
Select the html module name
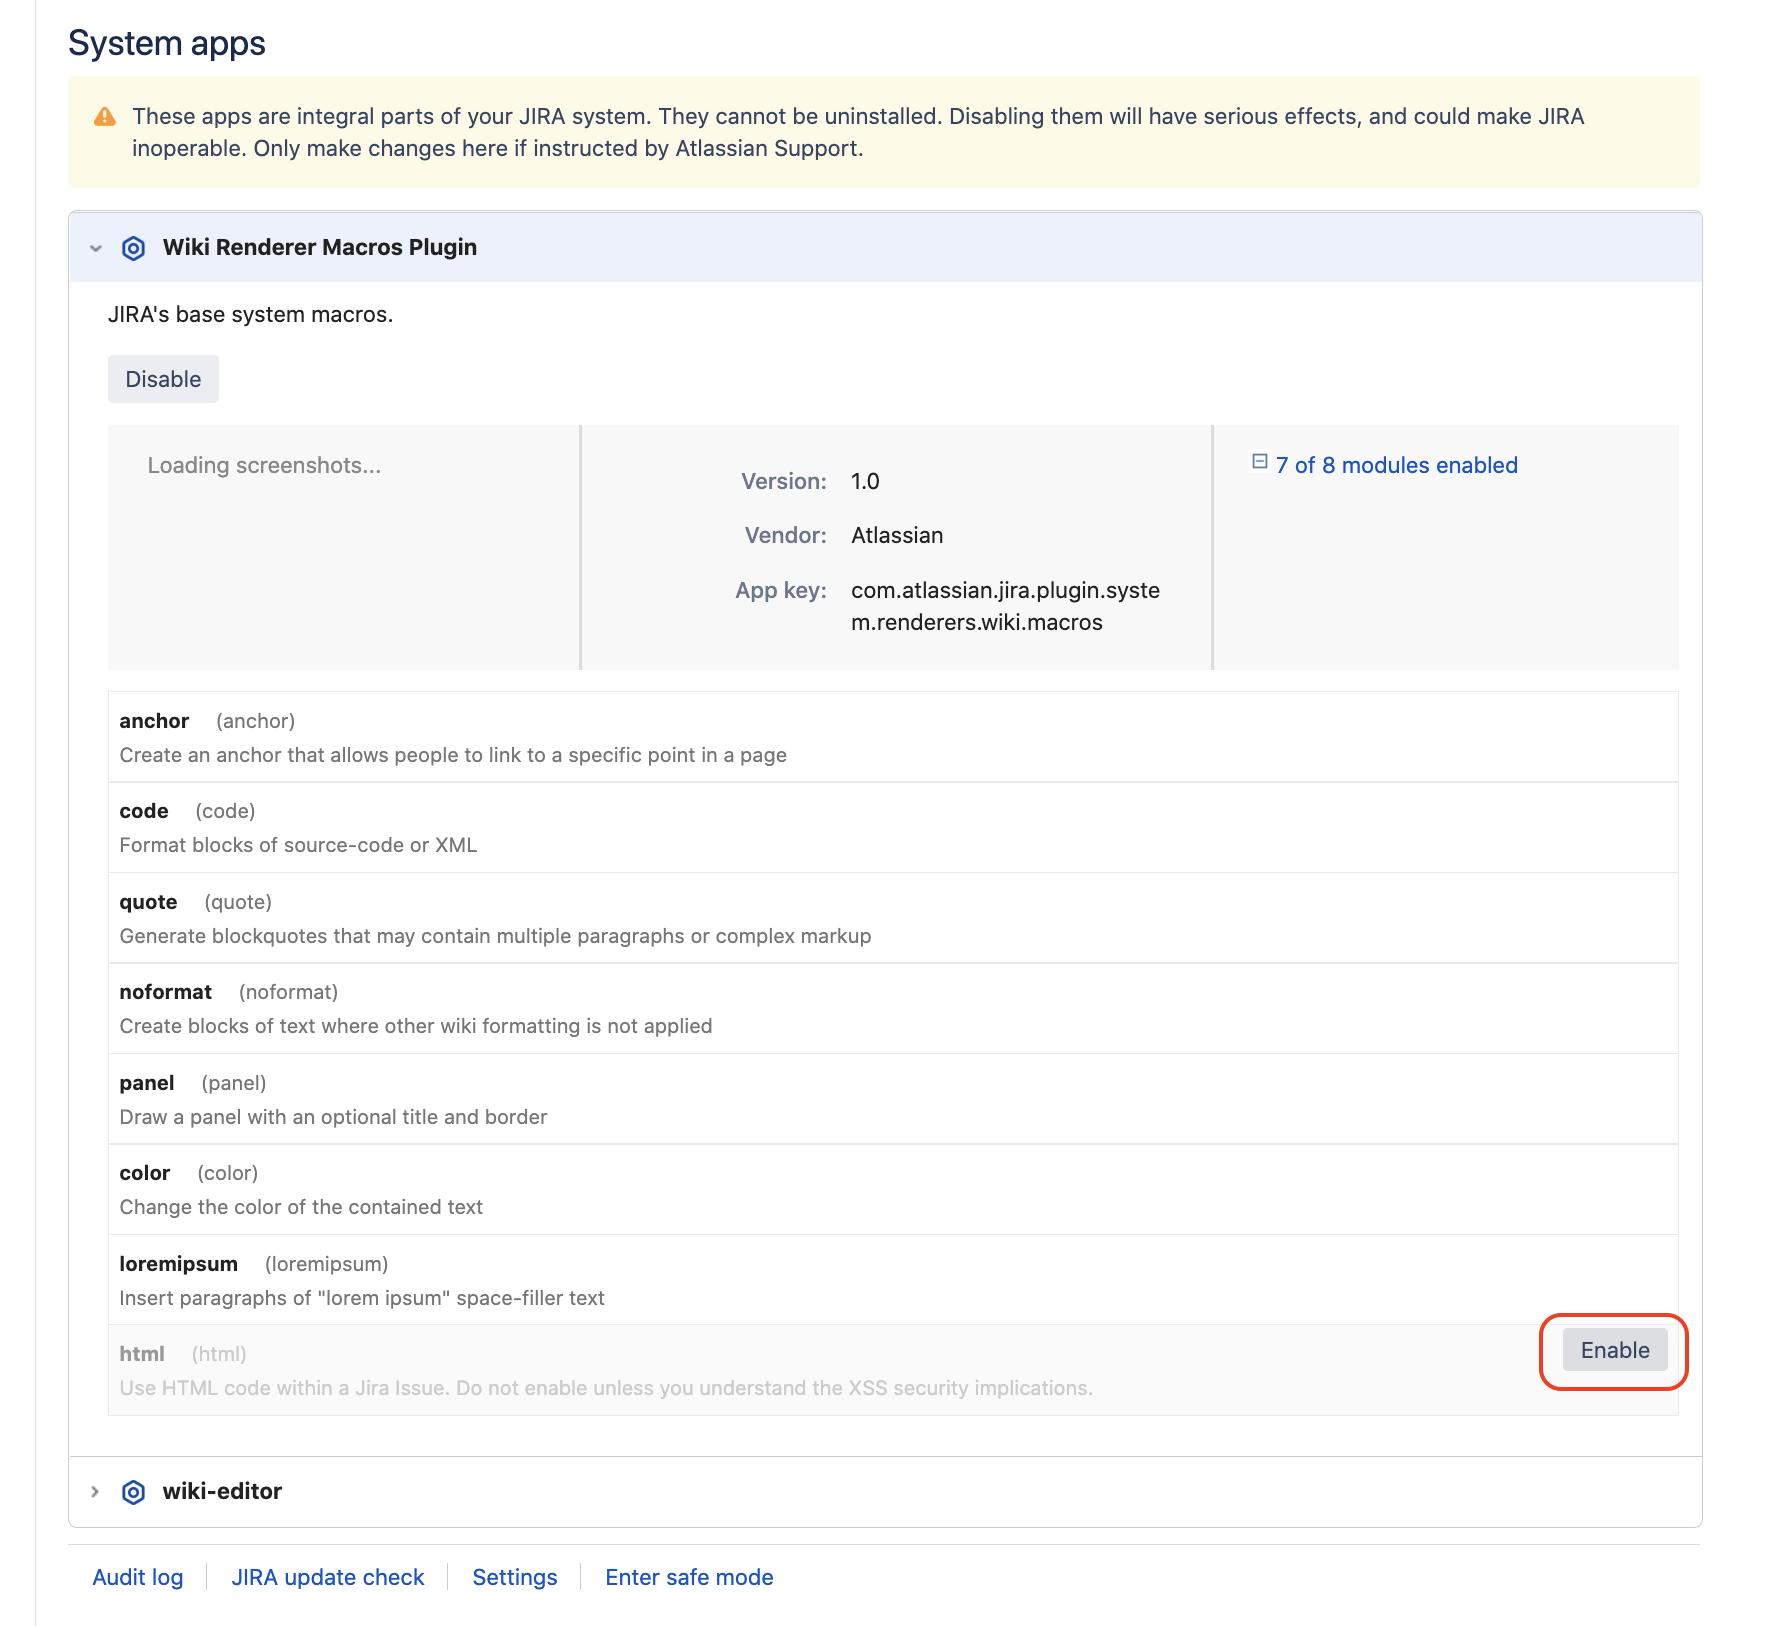(x=142, y=1353)
